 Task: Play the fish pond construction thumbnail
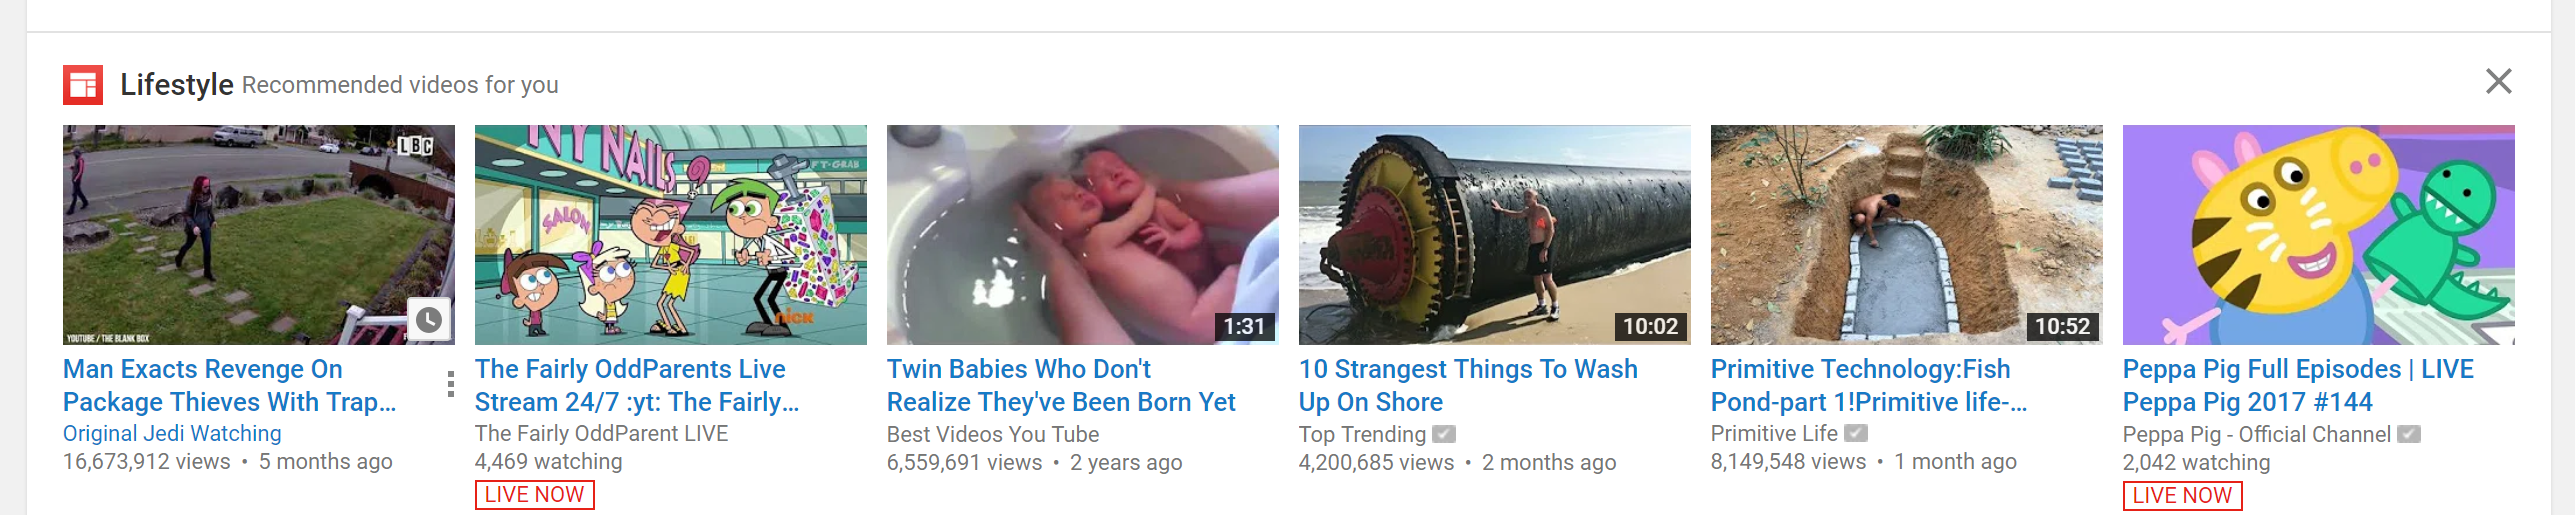tap(1907, 235)
